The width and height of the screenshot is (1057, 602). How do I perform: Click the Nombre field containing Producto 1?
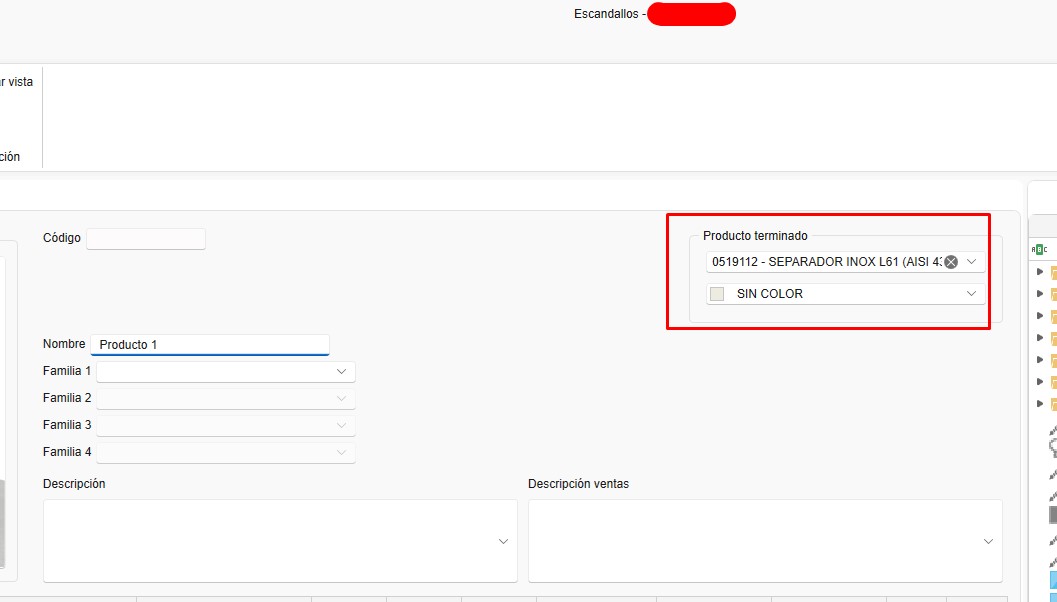[x=209, y=345]
